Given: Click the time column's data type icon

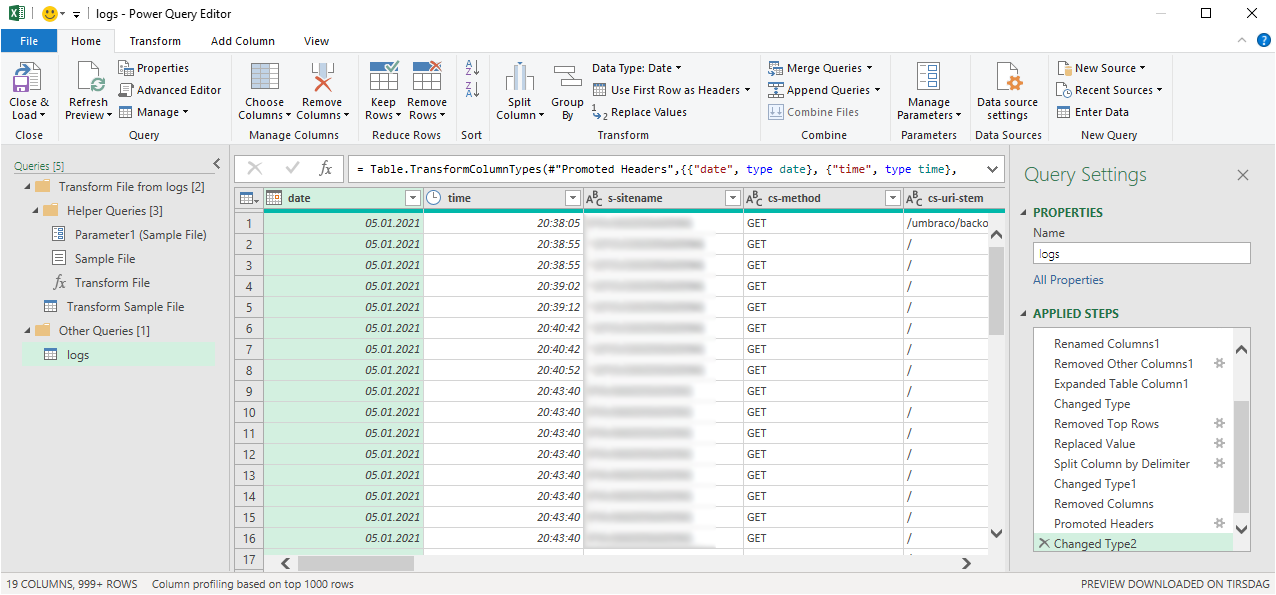Looking at the screenshot, I should [434, 198].
